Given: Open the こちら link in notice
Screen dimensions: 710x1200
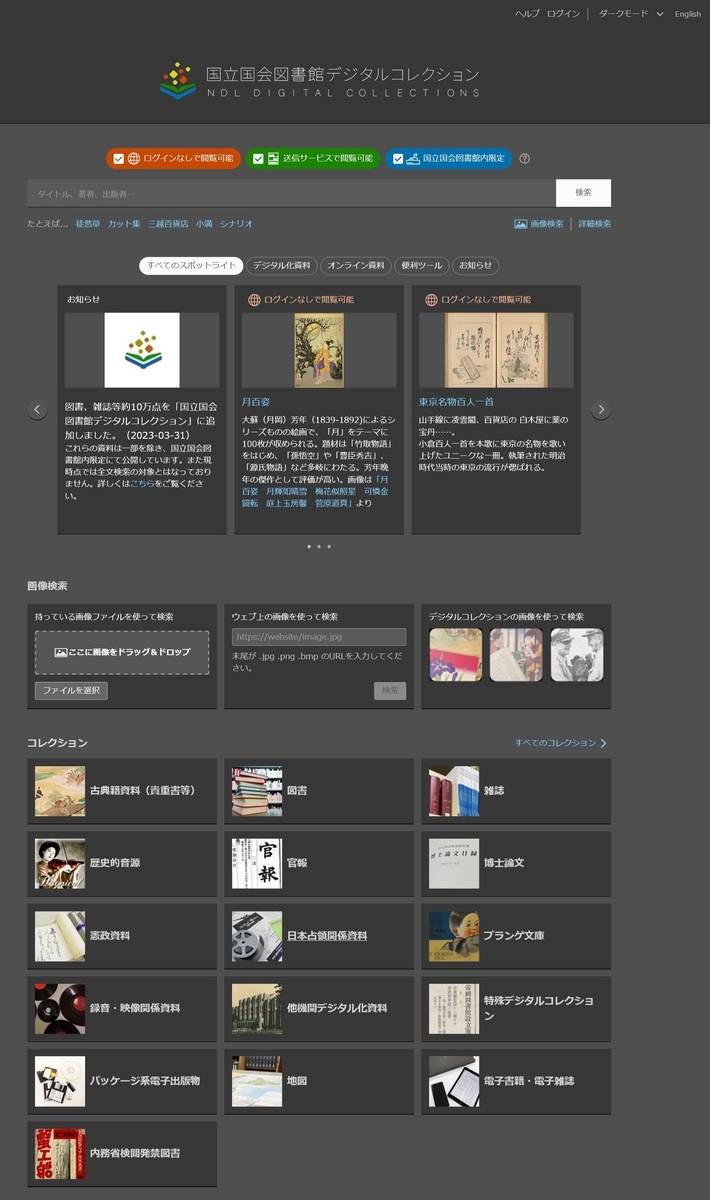Looking at the screenshot, I should pos(142,483).
